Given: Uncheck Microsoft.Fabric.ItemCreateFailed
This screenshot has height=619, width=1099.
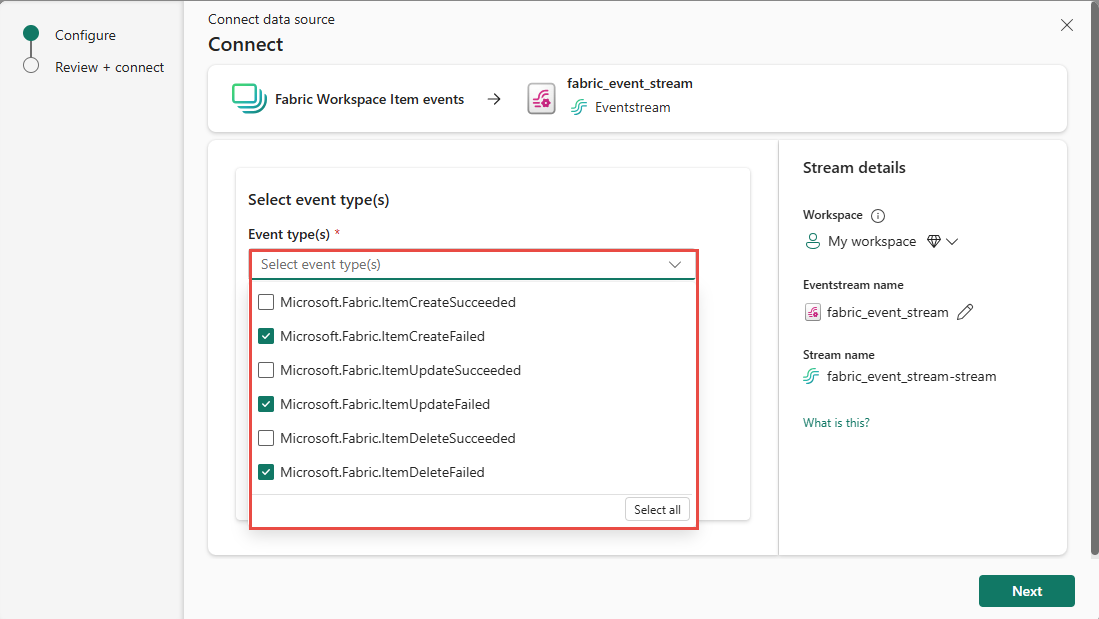Looking at the screenshot, I should pyautogui.click(x=266, y=336).
